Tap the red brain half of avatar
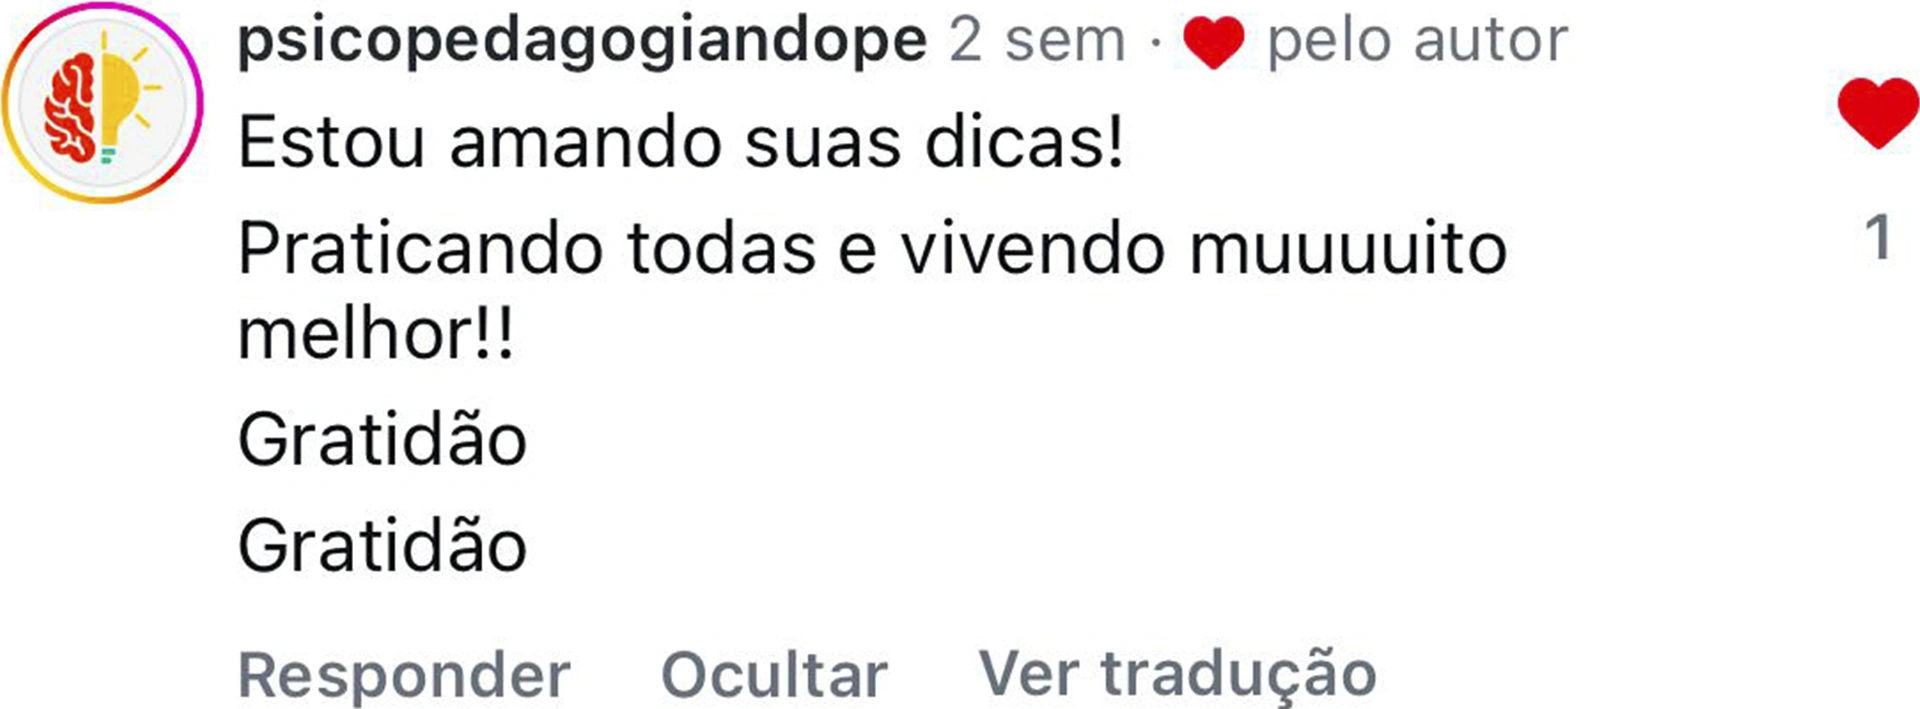Screen dimensions: 1920x709 [x=72, y=107]
